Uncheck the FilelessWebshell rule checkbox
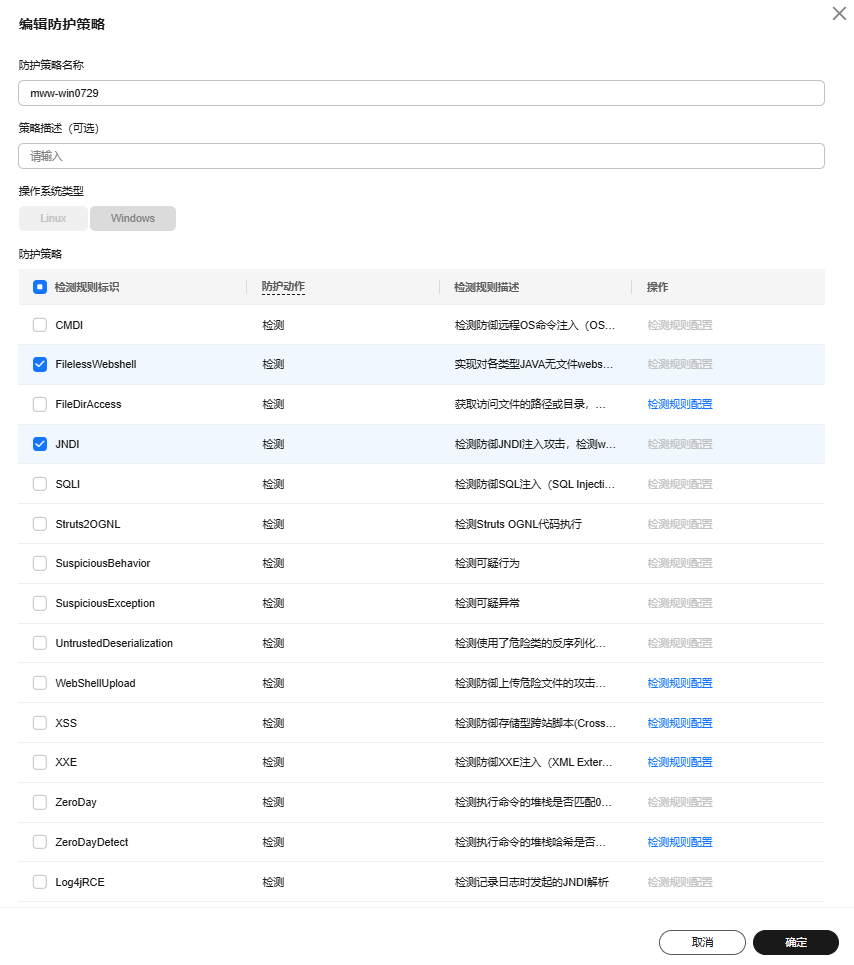 coord(40,364)
